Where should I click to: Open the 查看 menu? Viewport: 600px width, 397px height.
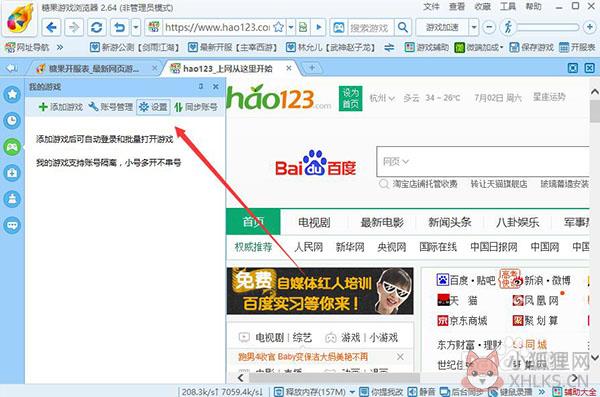pyautogui.click(x=457, y=7)
